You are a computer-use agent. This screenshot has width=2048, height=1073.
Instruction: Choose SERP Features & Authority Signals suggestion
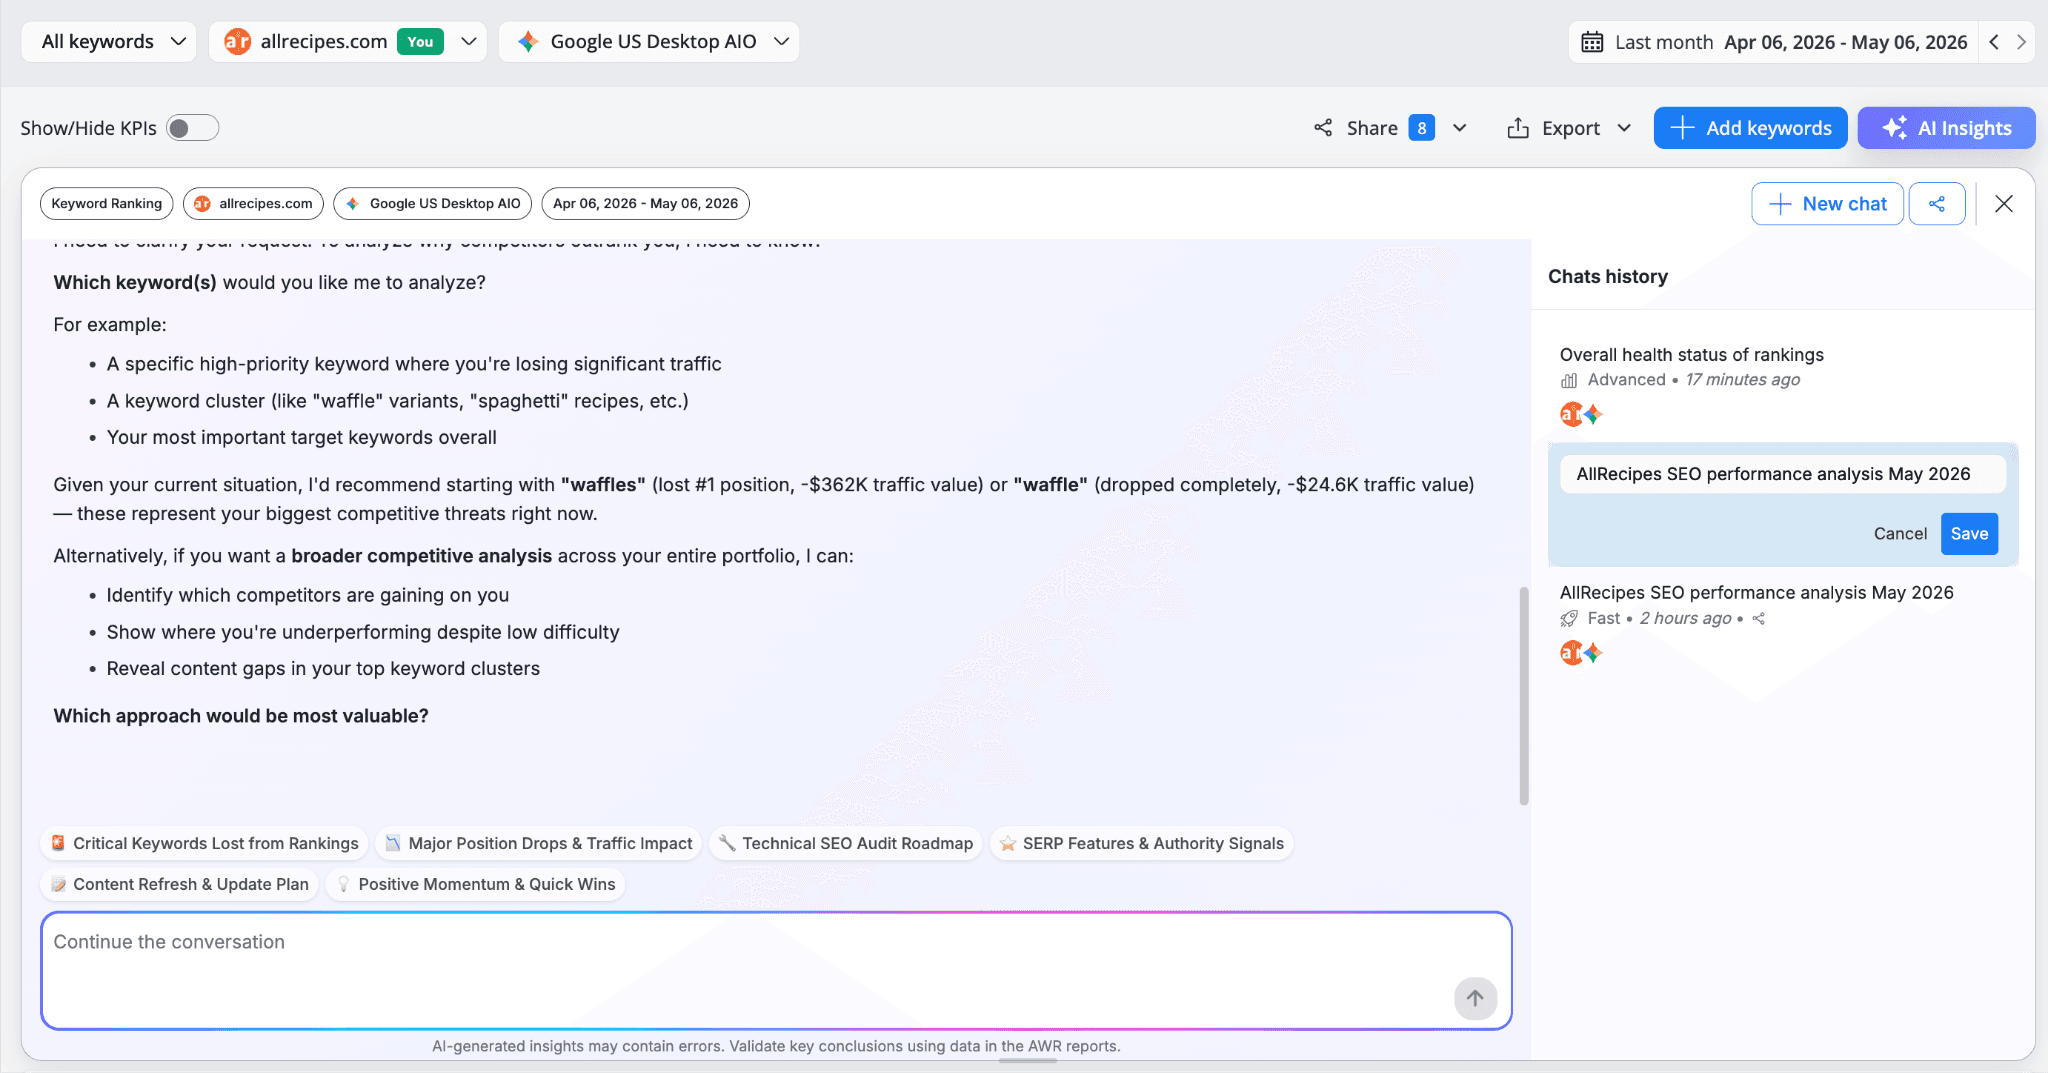pyautogui.click(x=1142, y=844)
